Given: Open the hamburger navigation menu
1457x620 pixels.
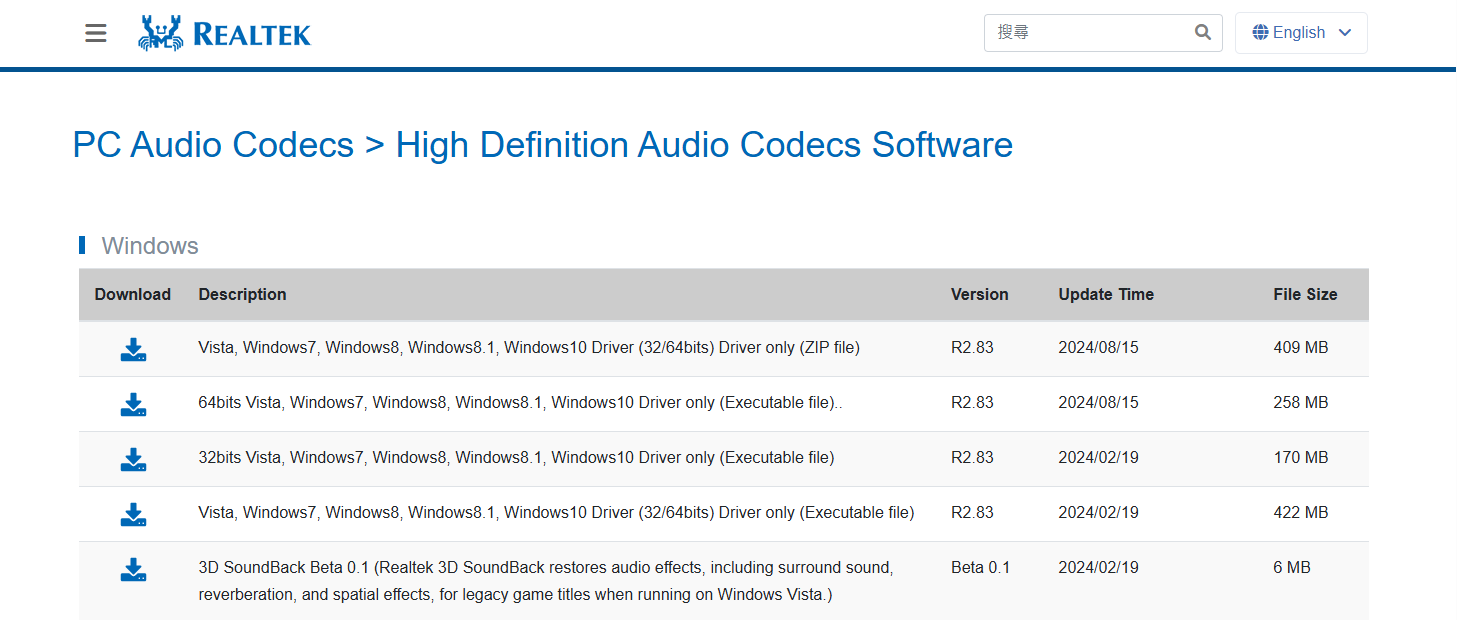Looking at the screenshot, I should 96,33.
